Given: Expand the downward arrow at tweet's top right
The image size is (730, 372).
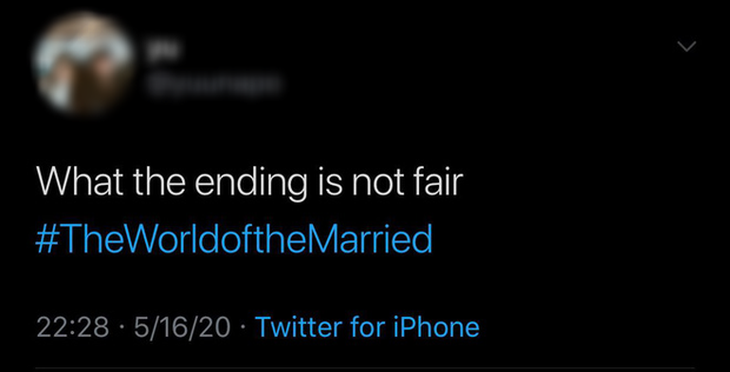Looking at the screenshot, I should (x=686, y=46).
